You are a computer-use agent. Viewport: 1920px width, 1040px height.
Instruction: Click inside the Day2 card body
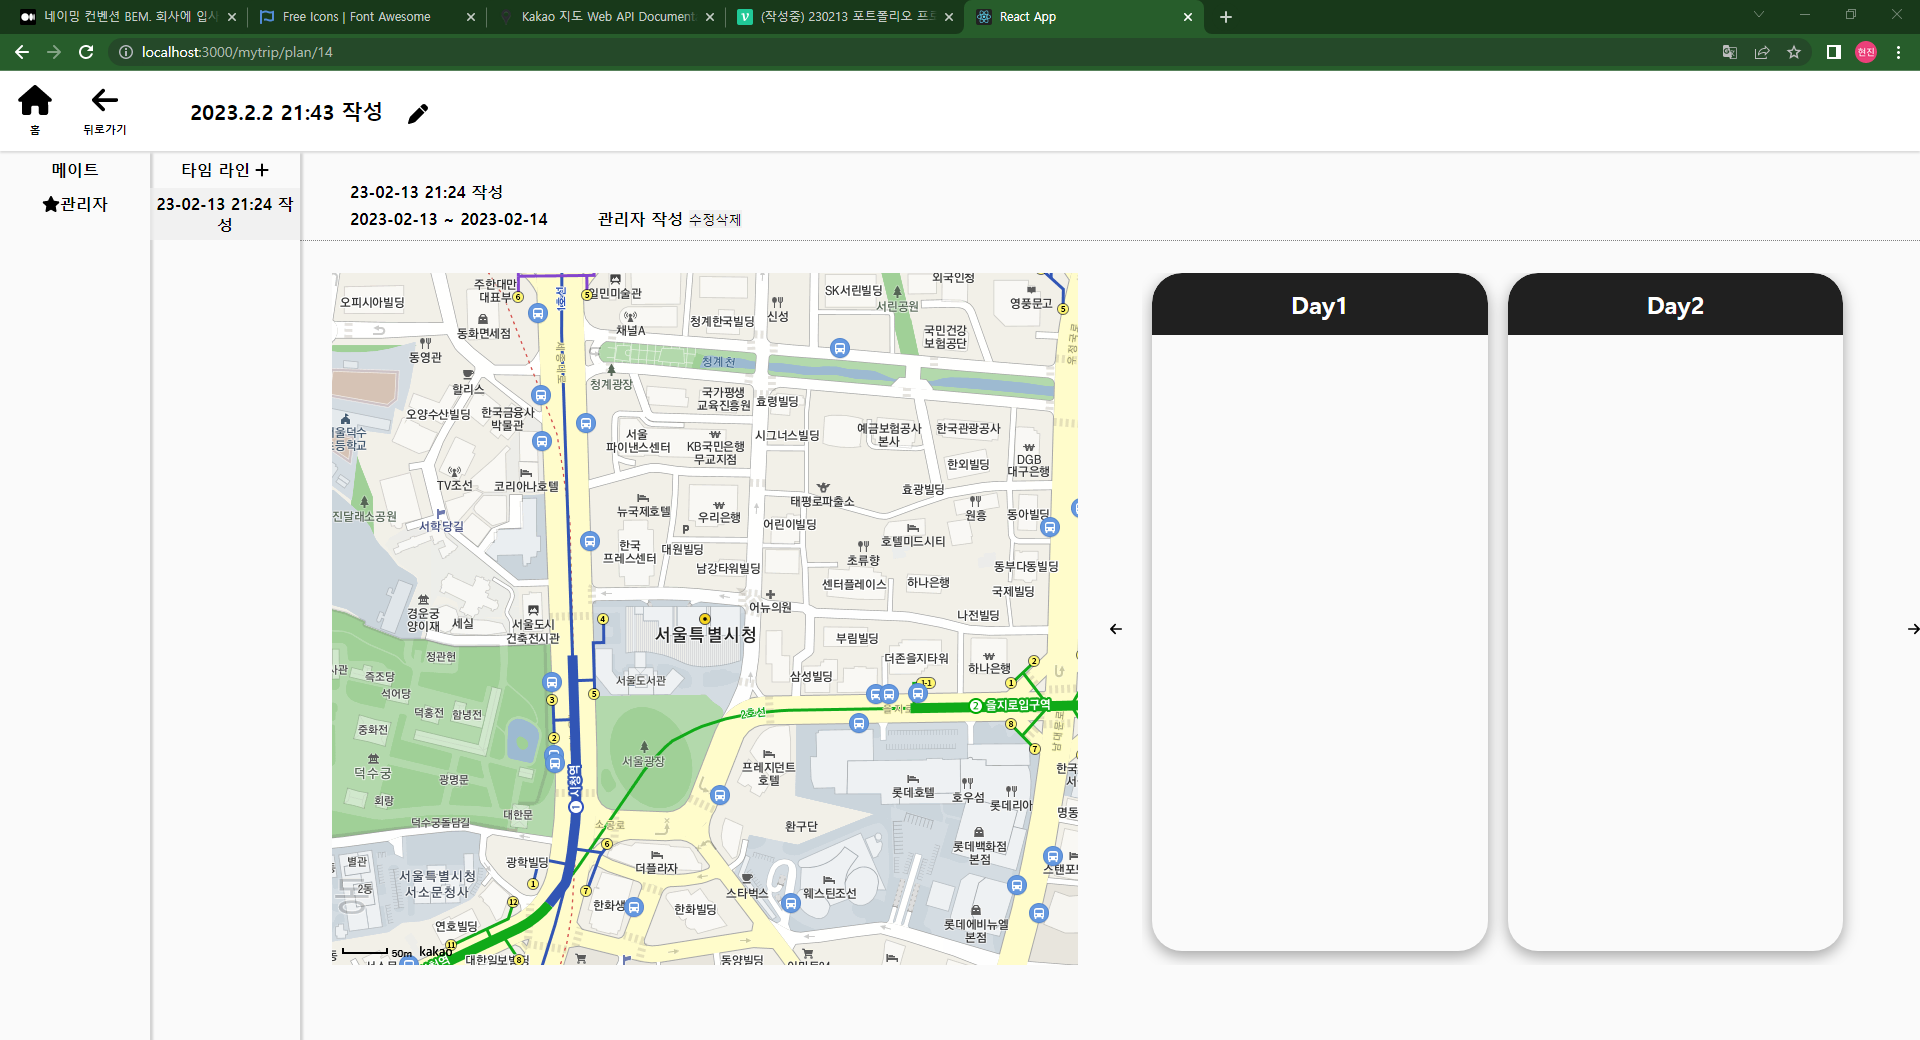(x=1675, y=642)
